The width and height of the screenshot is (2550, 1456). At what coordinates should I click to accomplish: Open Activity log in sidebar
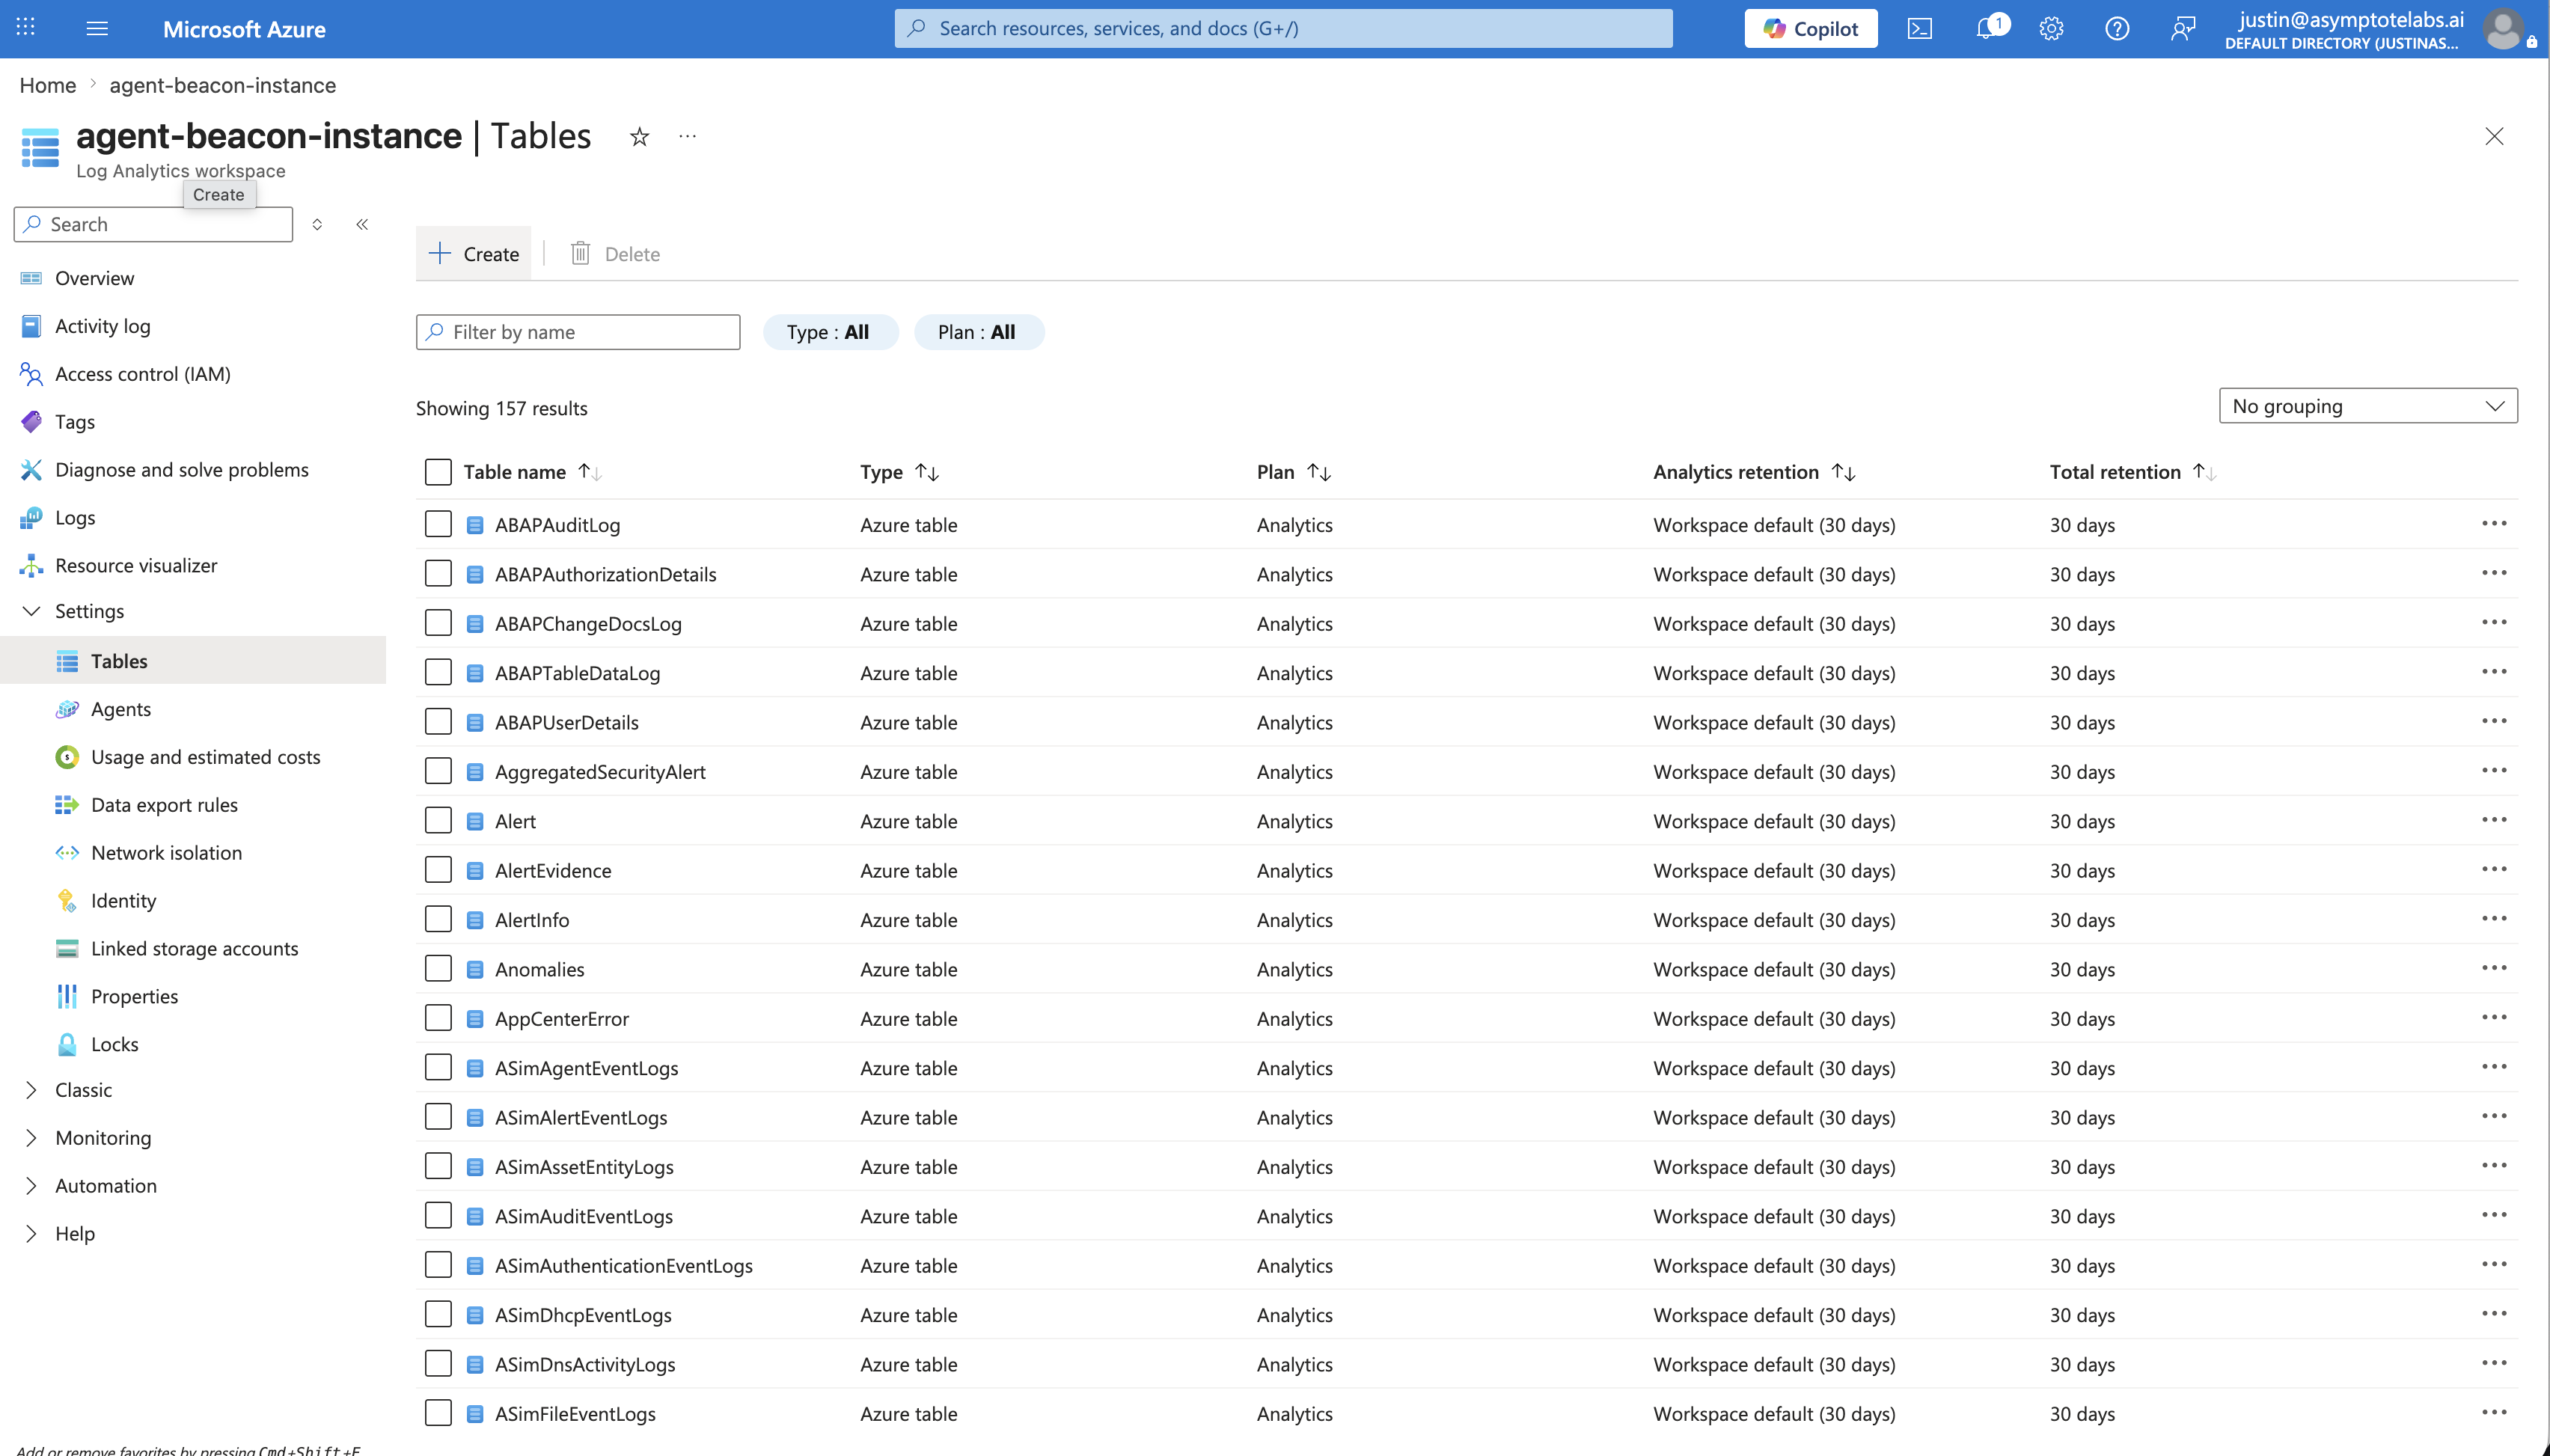[x=102, y=326]
